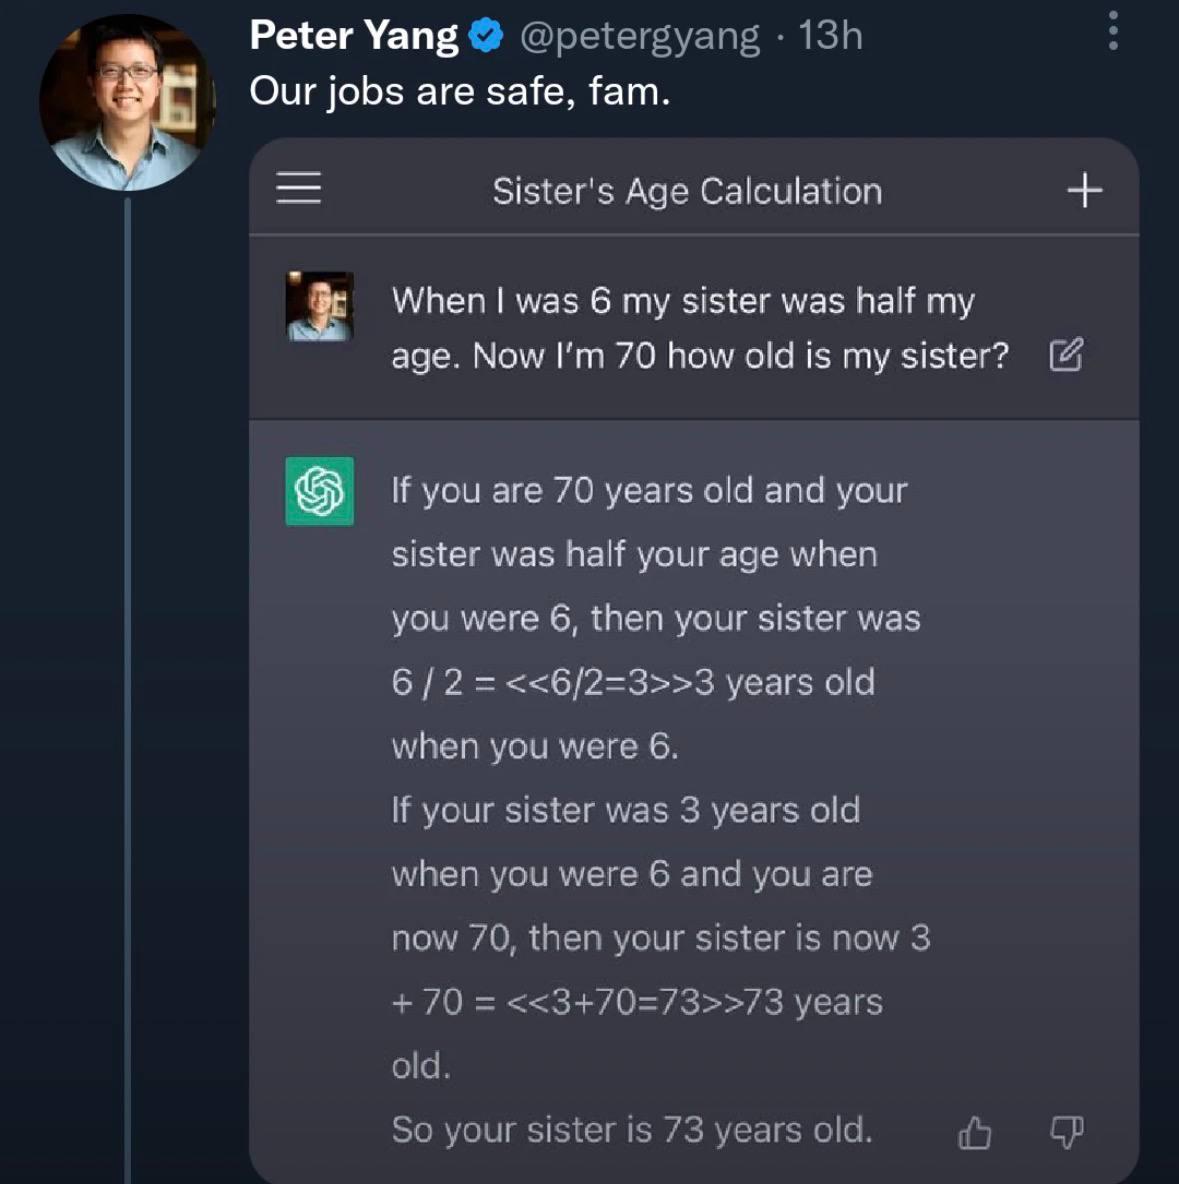Viewport: 1179px width, 1184px height.
Task: Expand the chat options via the hamburger icon
Action: click(x=296, y=189)
